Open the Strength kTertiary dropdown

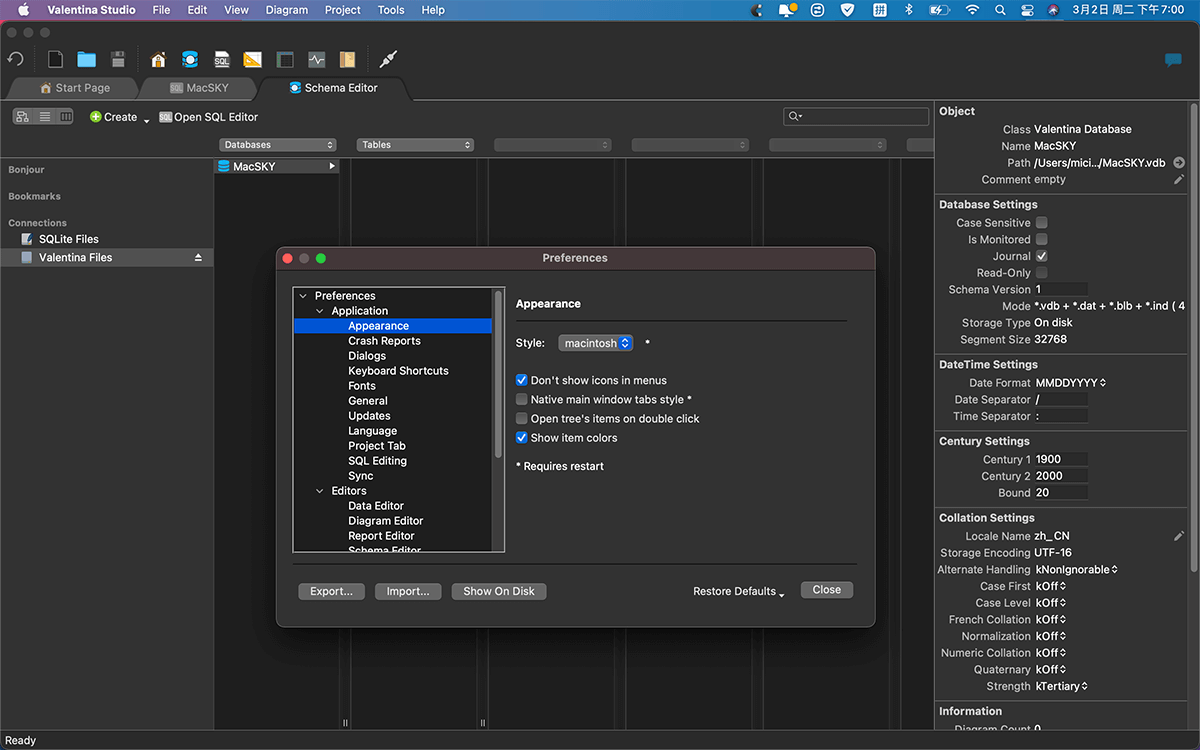[1061, 687]
